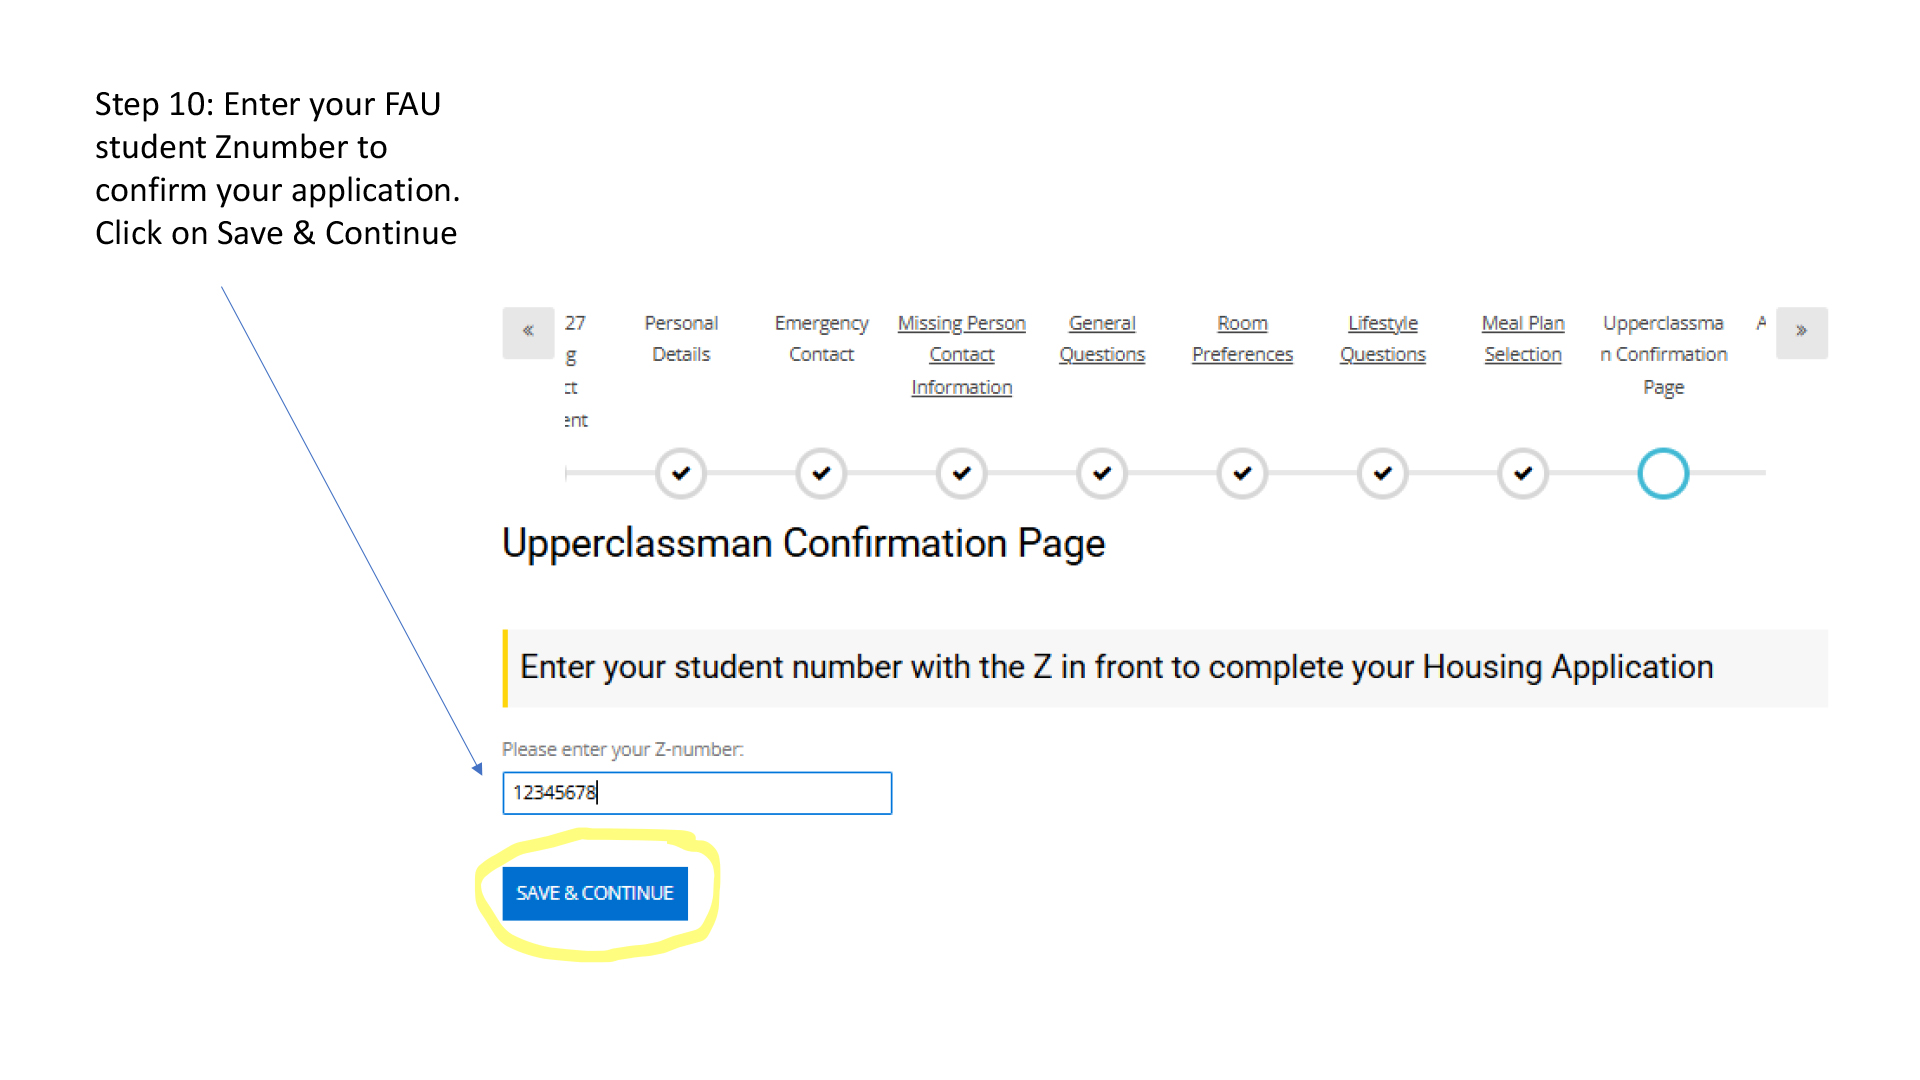Click the Emergency Contact step checkmark icon
The height and width of the screenshot is (1080, 1920).
click(821, 473)
